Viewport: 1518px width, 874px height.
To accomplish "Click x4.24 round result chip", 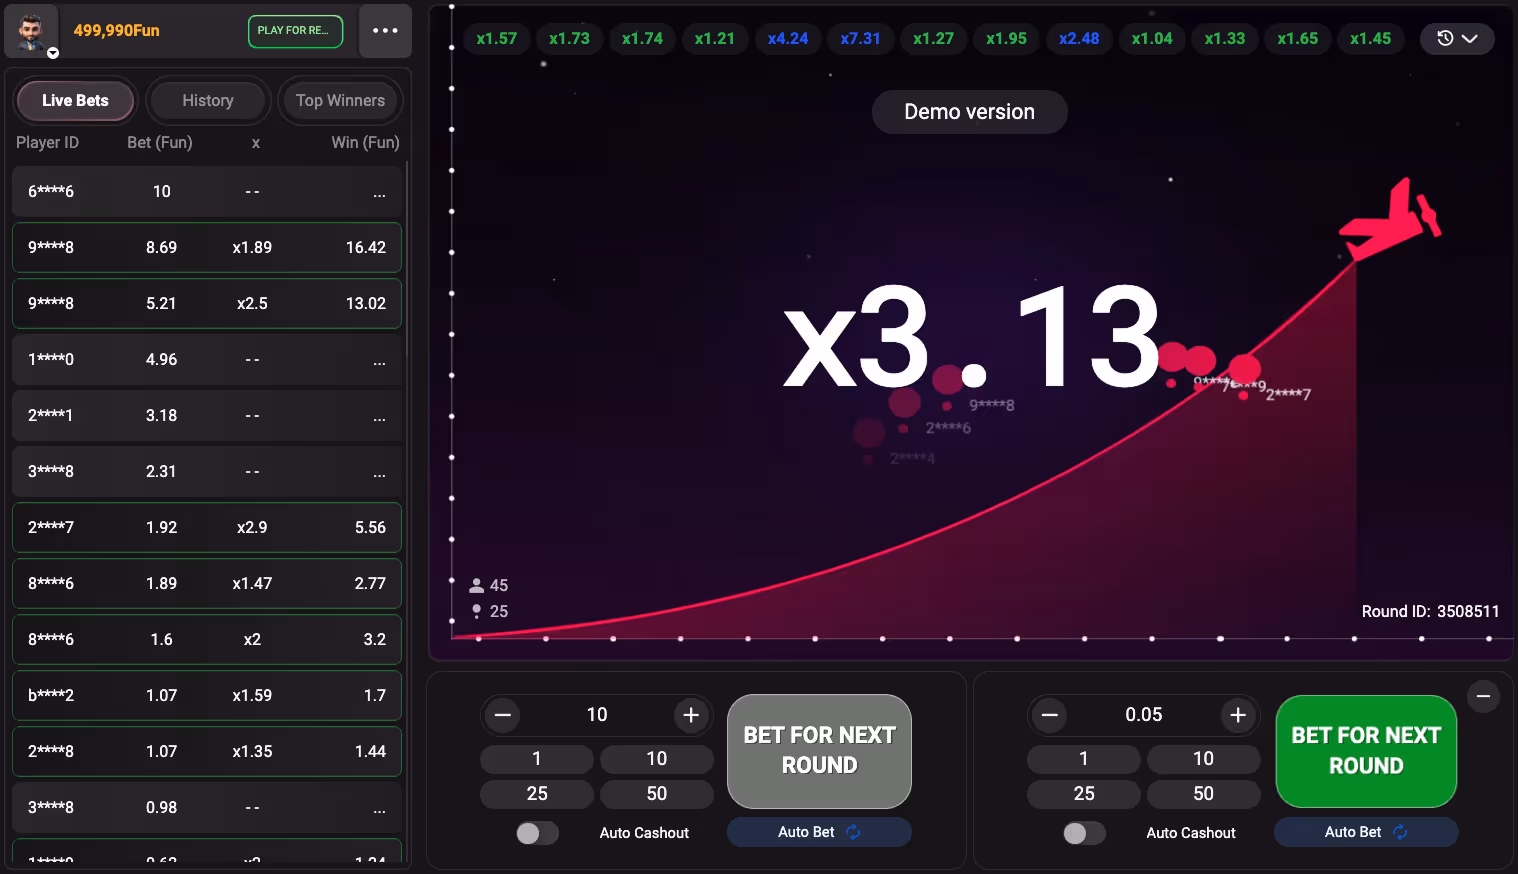I will pyautogui.click(x=788, y=39).
